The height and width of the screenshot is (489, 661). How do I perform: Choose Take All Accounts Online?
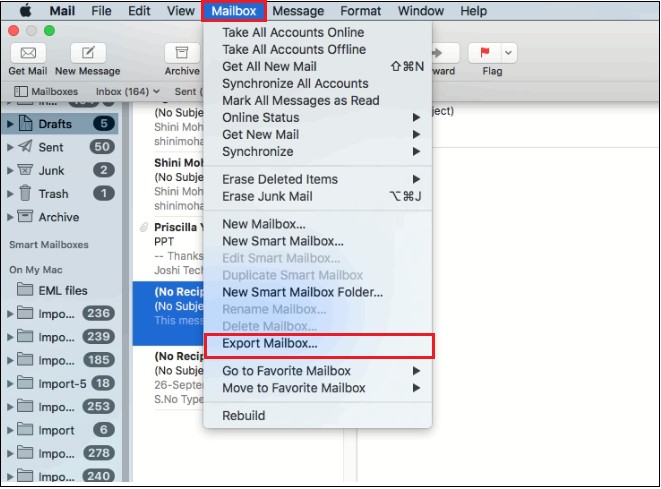[317, 32]
